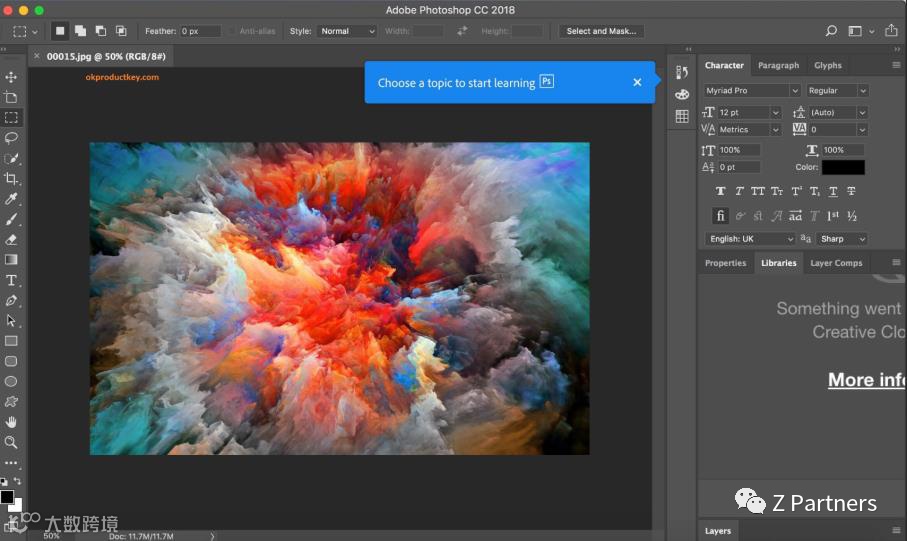
Task: Open the Character text color swatch
Action: 843,167
